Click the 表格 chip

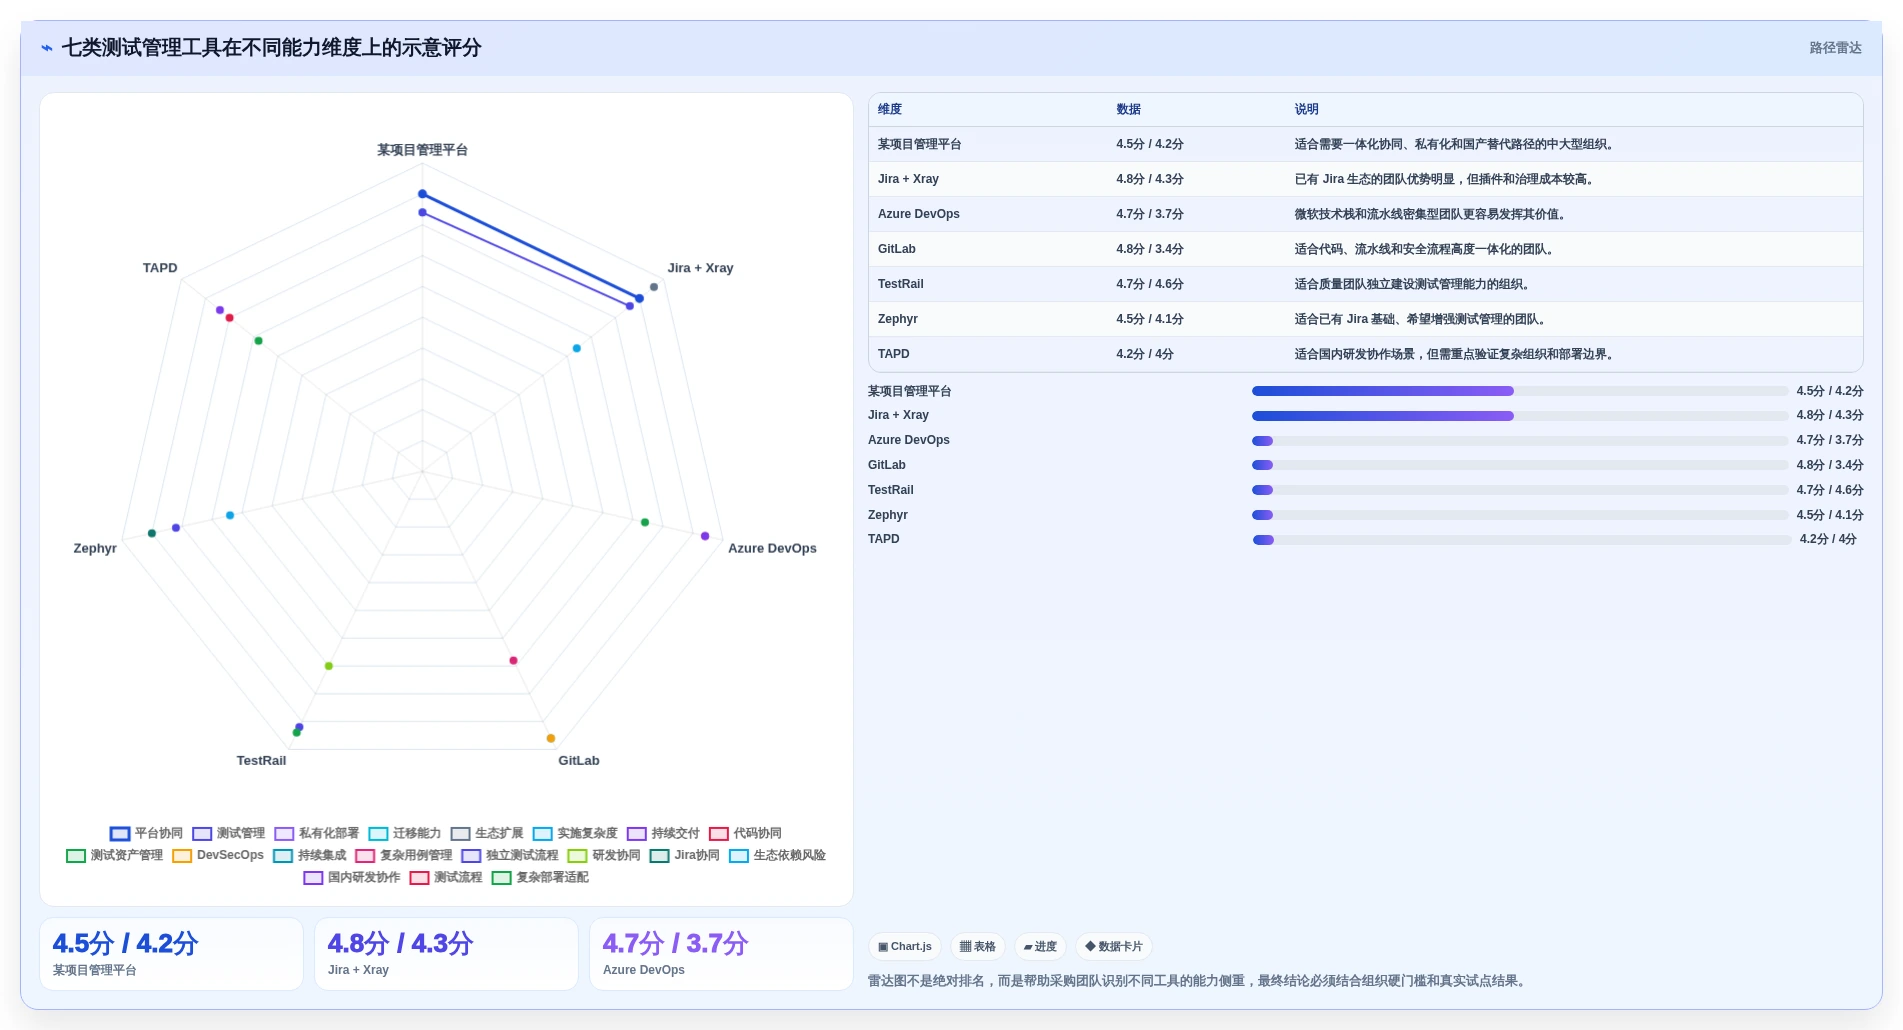978,946
